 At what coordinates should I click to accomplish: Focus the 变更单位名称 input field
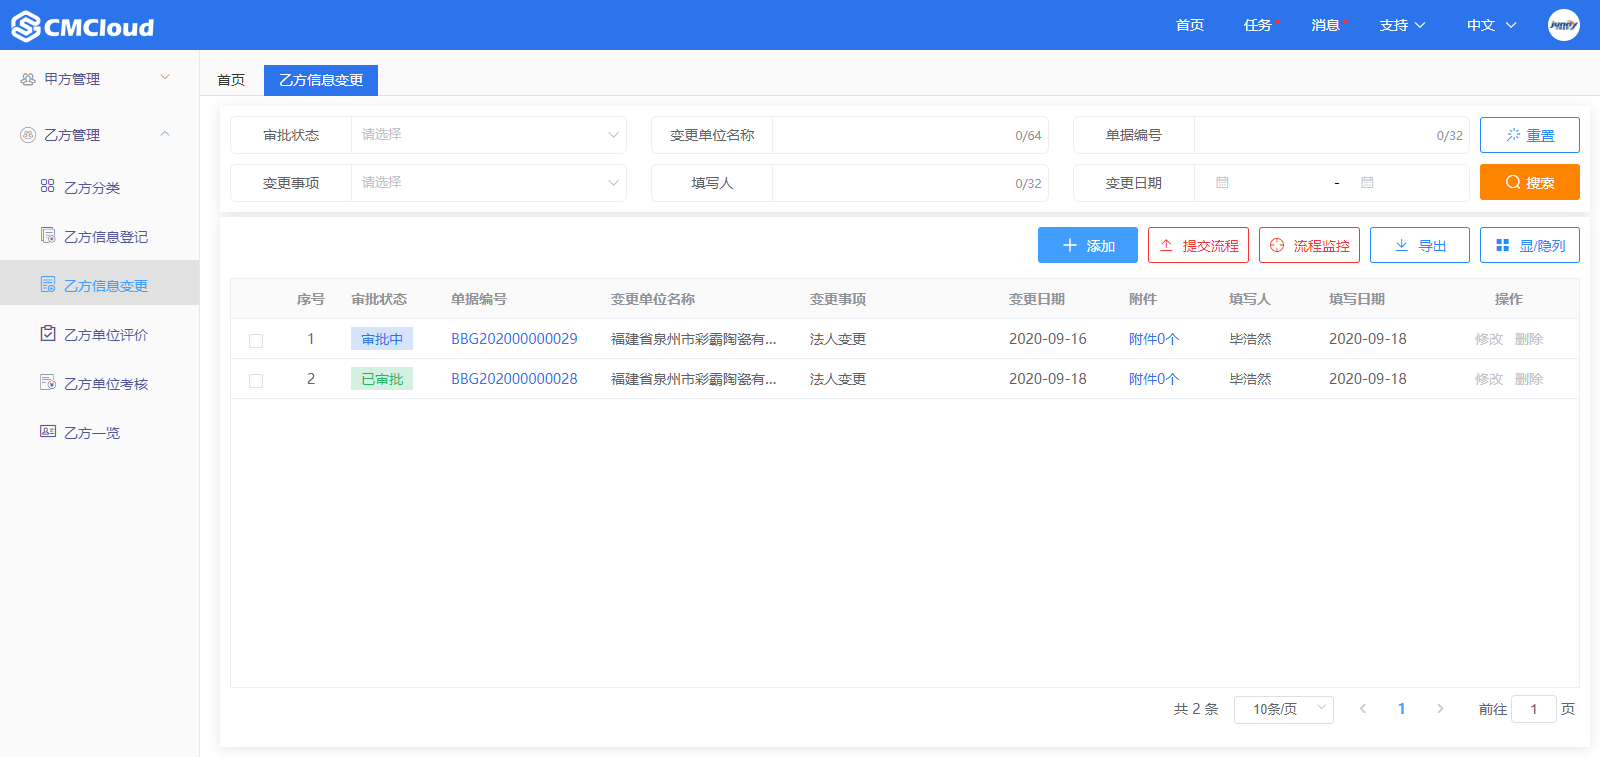point(910,135)
